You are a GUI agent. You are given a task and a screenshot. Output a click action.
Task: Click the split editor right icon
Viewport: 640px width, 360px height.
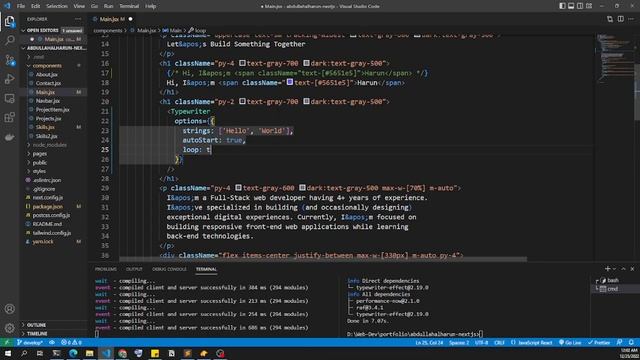[620, 19]
